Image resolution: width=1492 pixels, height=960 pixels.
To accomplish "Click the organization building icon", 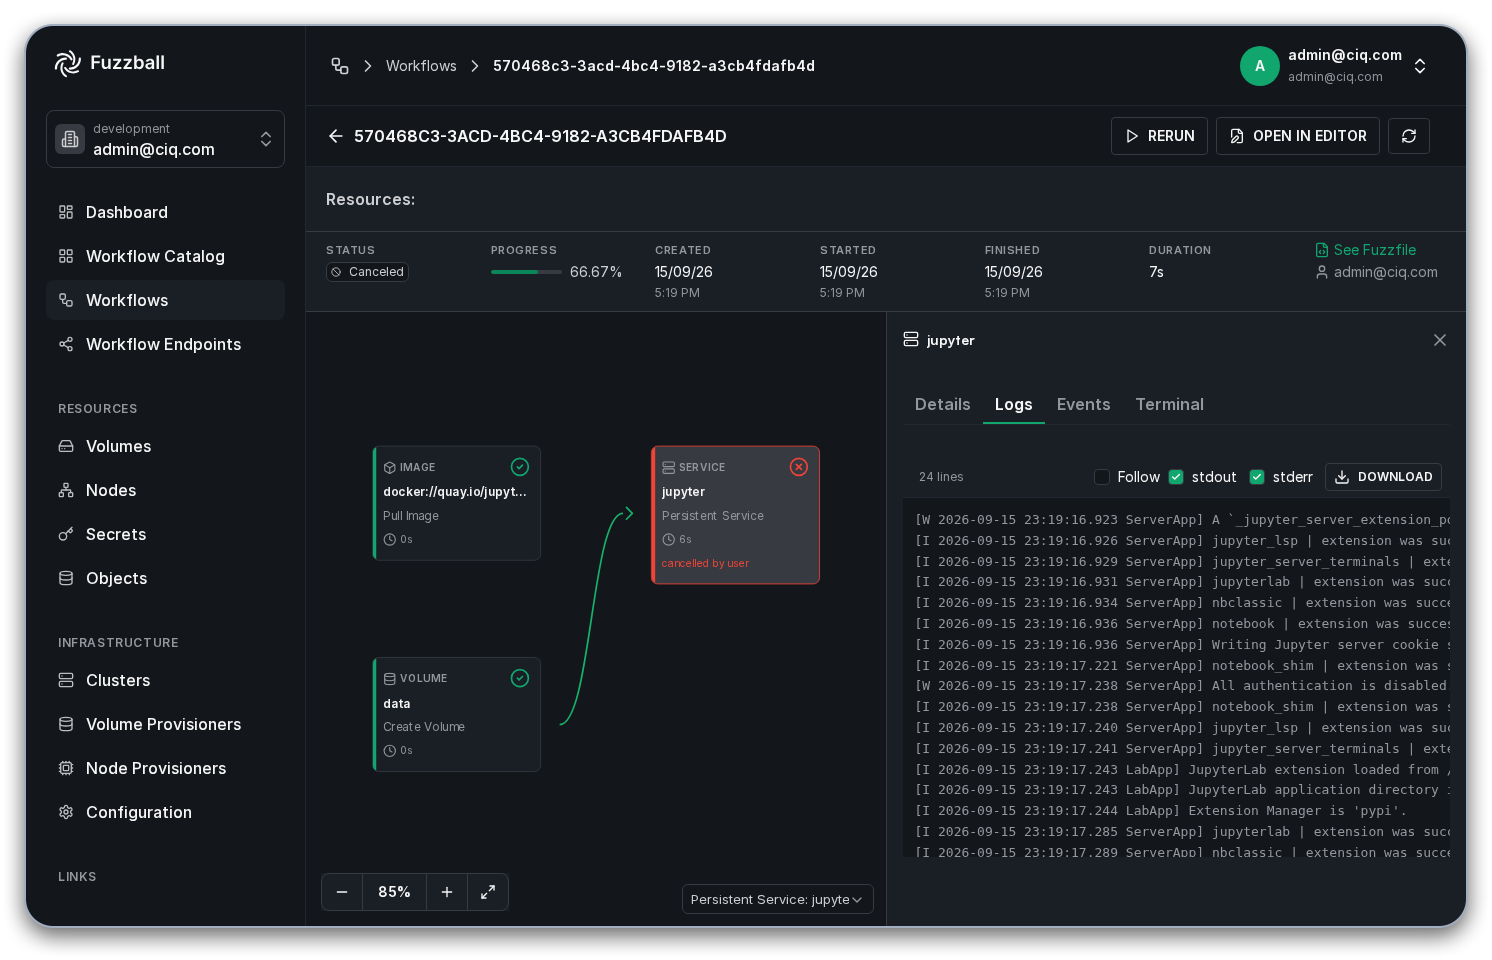I will pos(70,139).
